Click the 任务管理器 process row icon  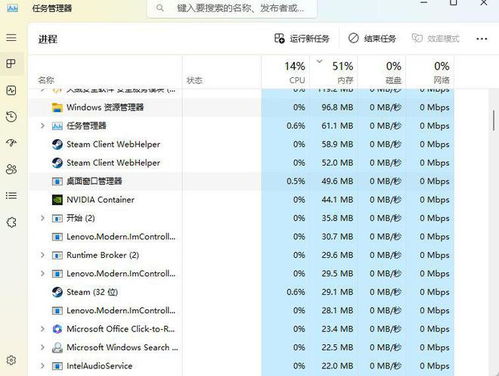tap(57, 126)
